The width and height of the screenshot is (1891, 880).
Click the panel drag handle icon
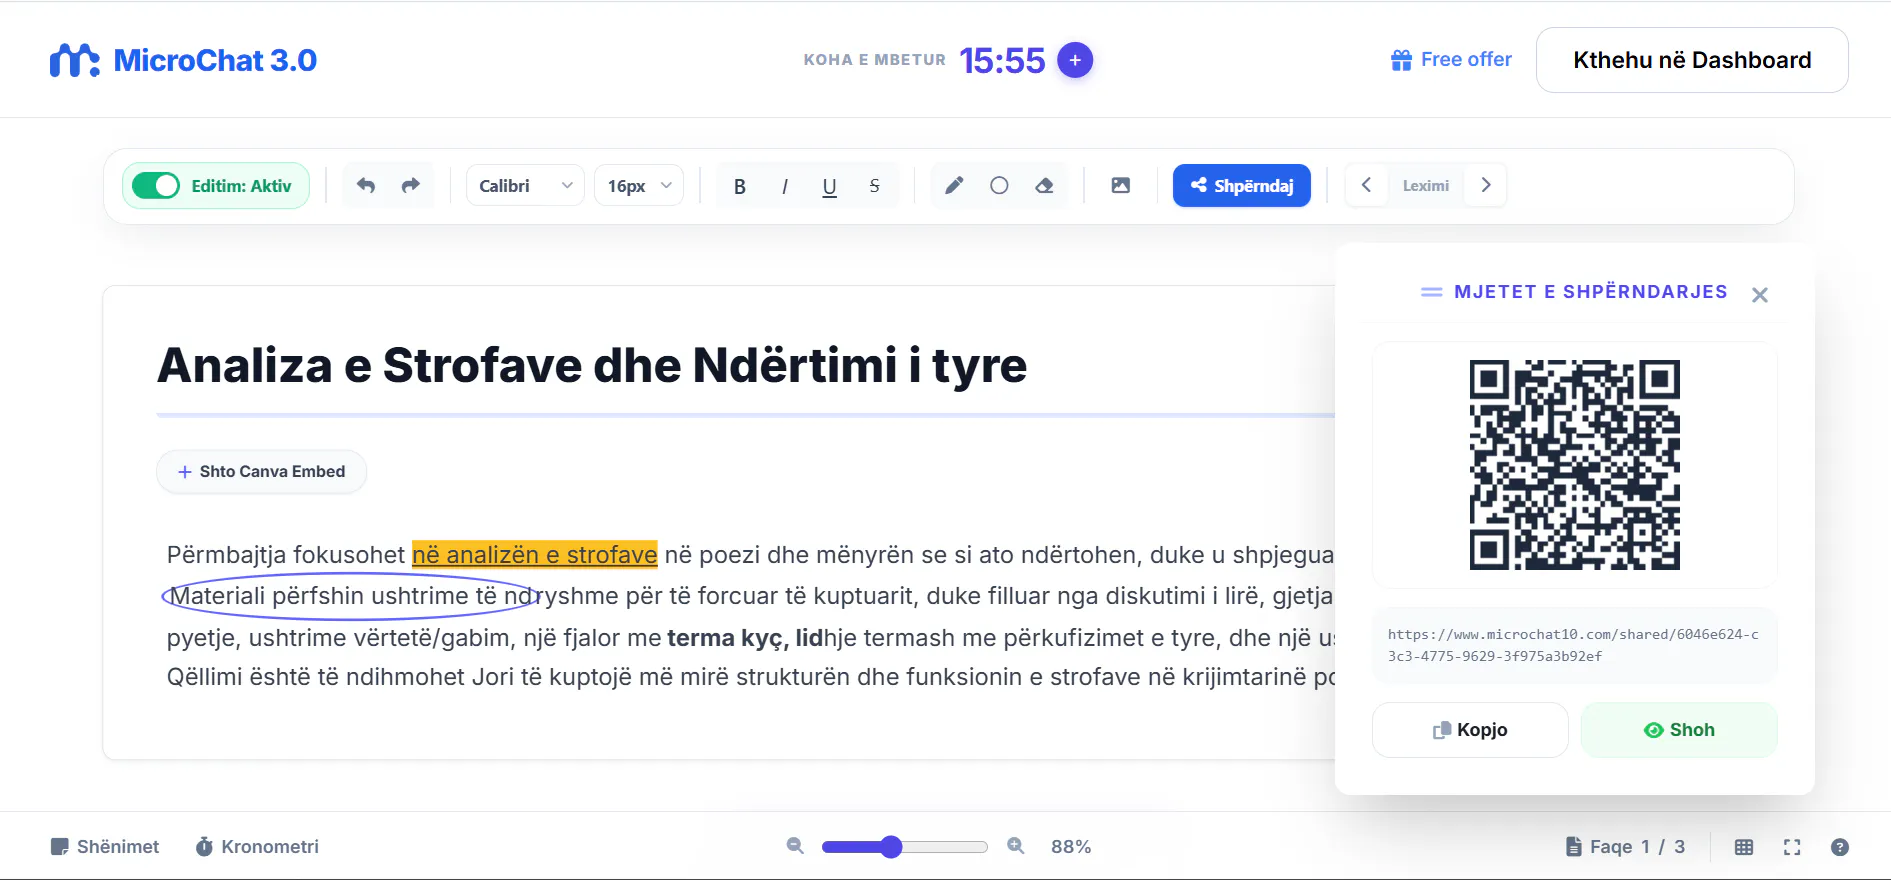pos(1432,292)
